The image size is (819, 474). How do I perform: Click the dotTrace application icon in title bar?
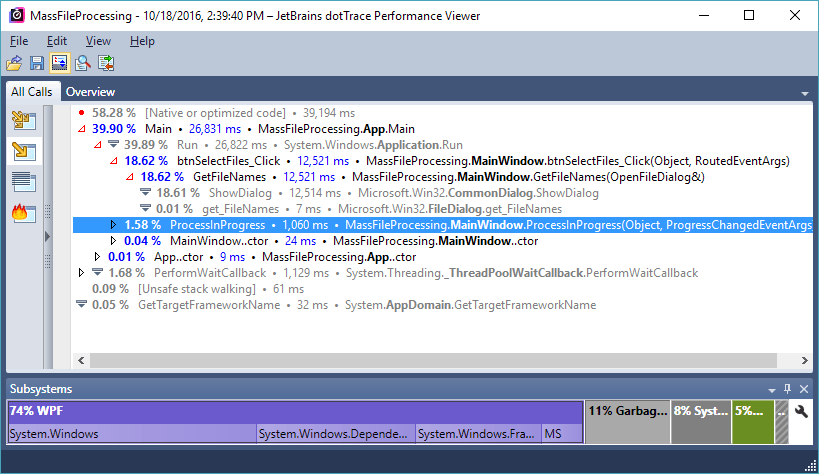pos(16,15)
